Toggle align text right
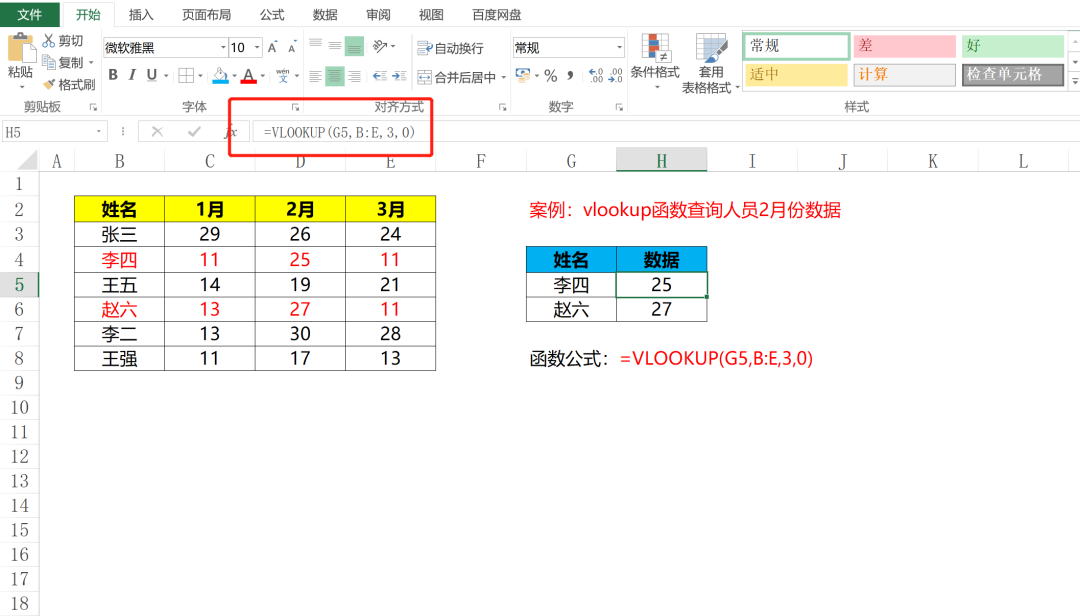This screenshot has width=1080, height=616. coord(354,76)
